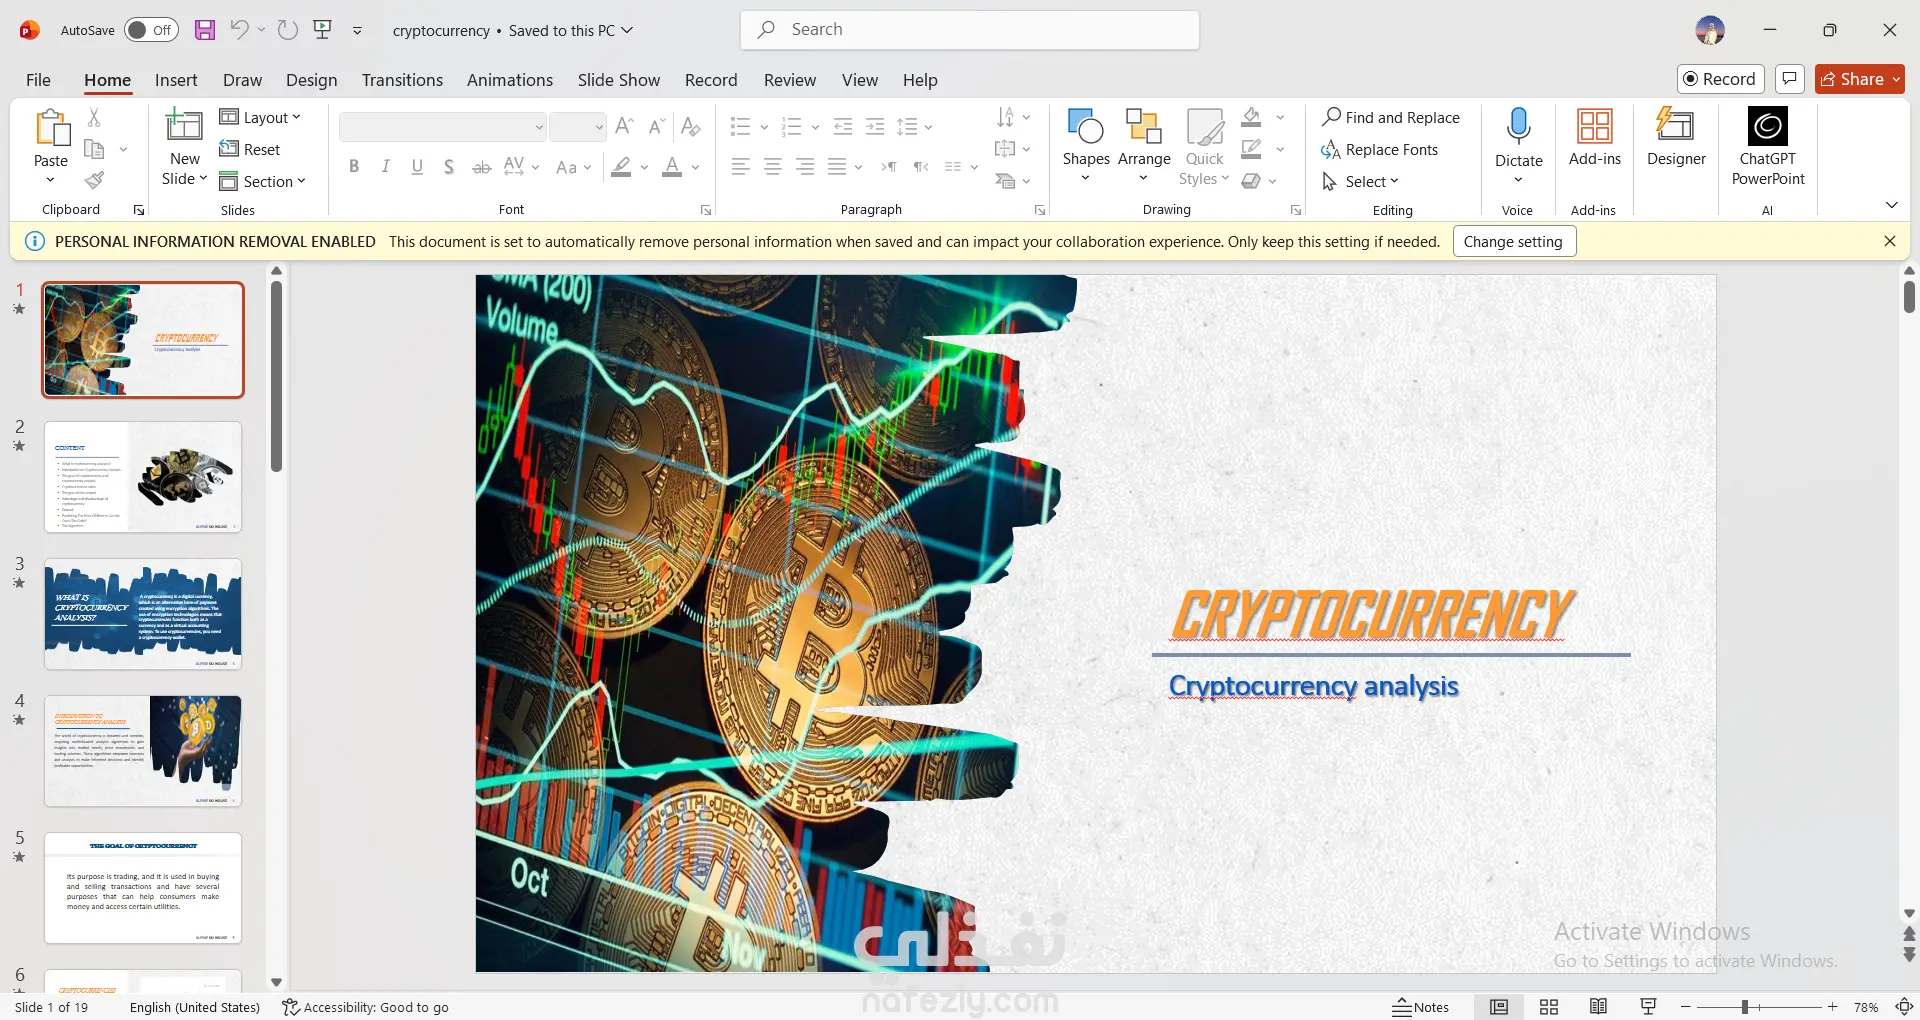Open the font size combo box
The height and width of the screenshot is (1020, 1920).
coord(578,127)
